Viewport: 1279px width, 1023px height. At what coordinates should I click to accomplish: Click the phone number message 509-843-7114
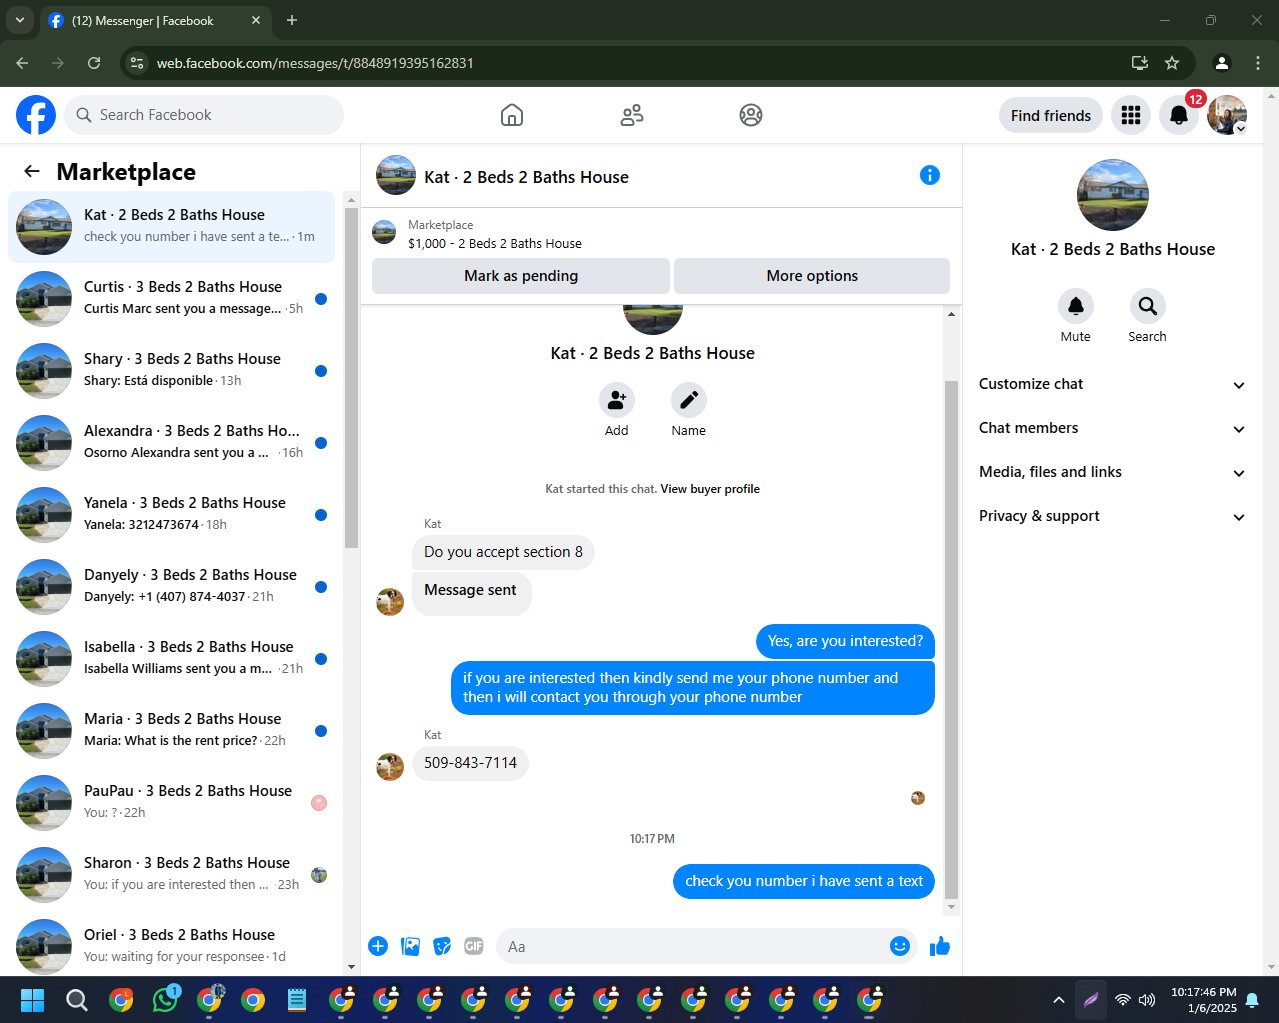[470, 763]
